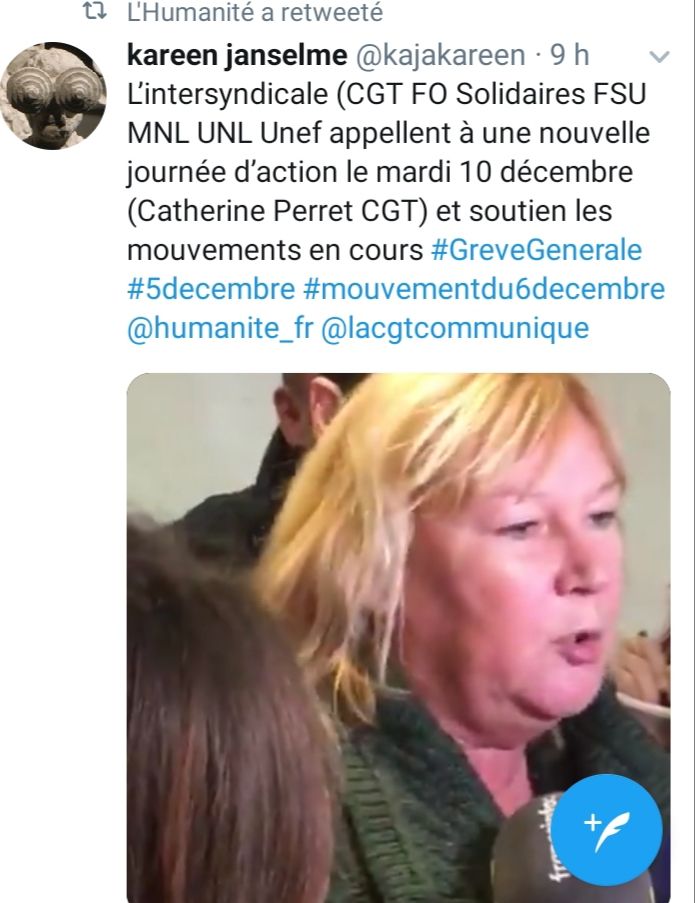Open kareen janselme's profile avatar

point(53,96)
